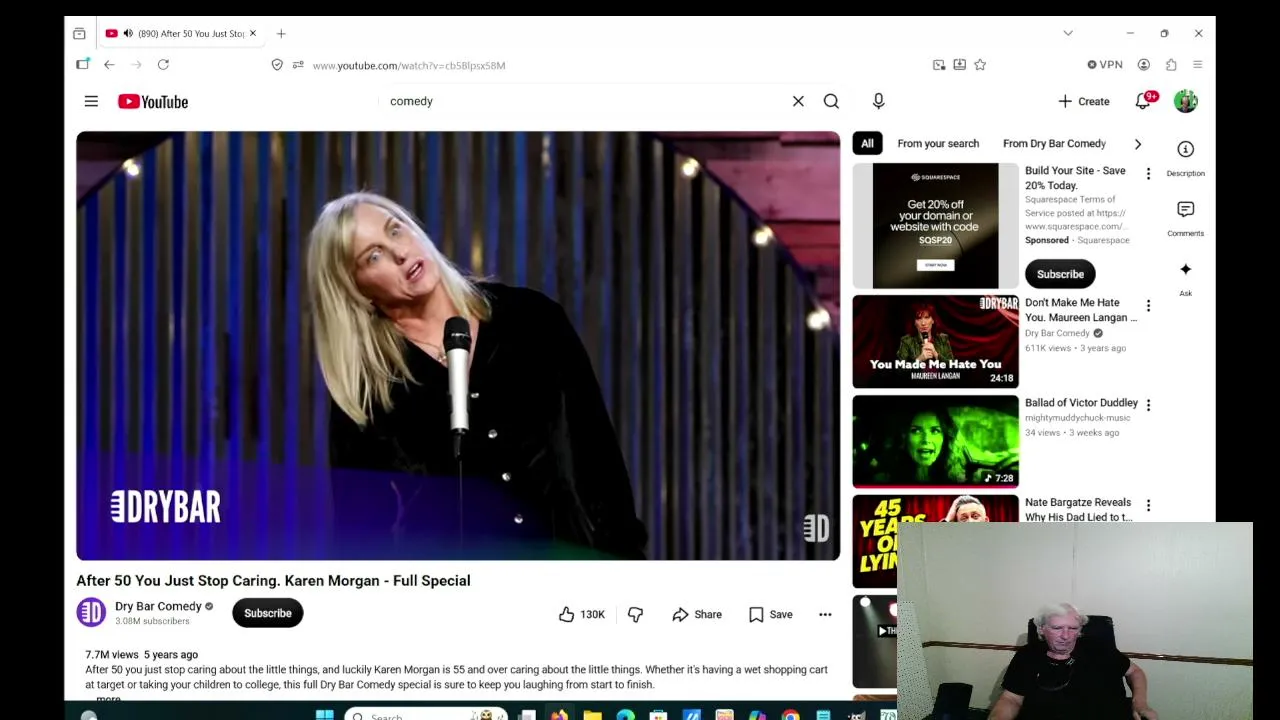This screenshot has width=1280, height=720.
Task: Dislike the video with thumbs down
Action: pyautogui.click(x=635, y=614)
